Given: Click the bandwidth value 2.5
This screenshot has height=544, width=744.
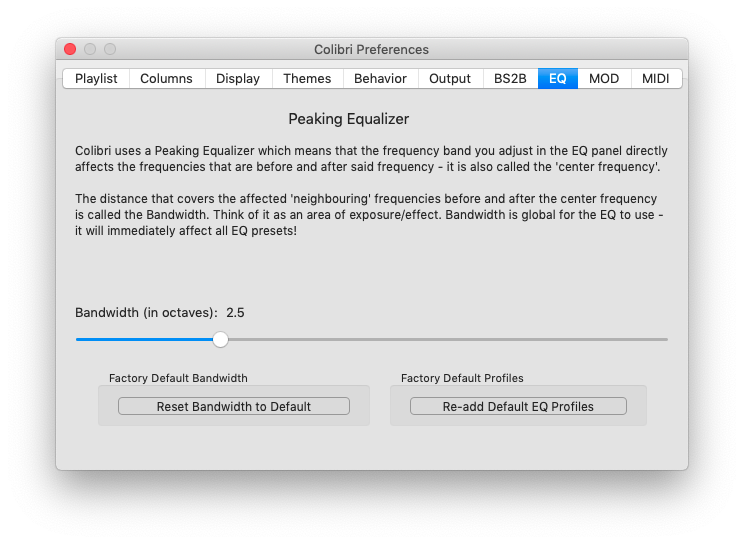Looking at the screenshot, I should [x=235, y=313].
